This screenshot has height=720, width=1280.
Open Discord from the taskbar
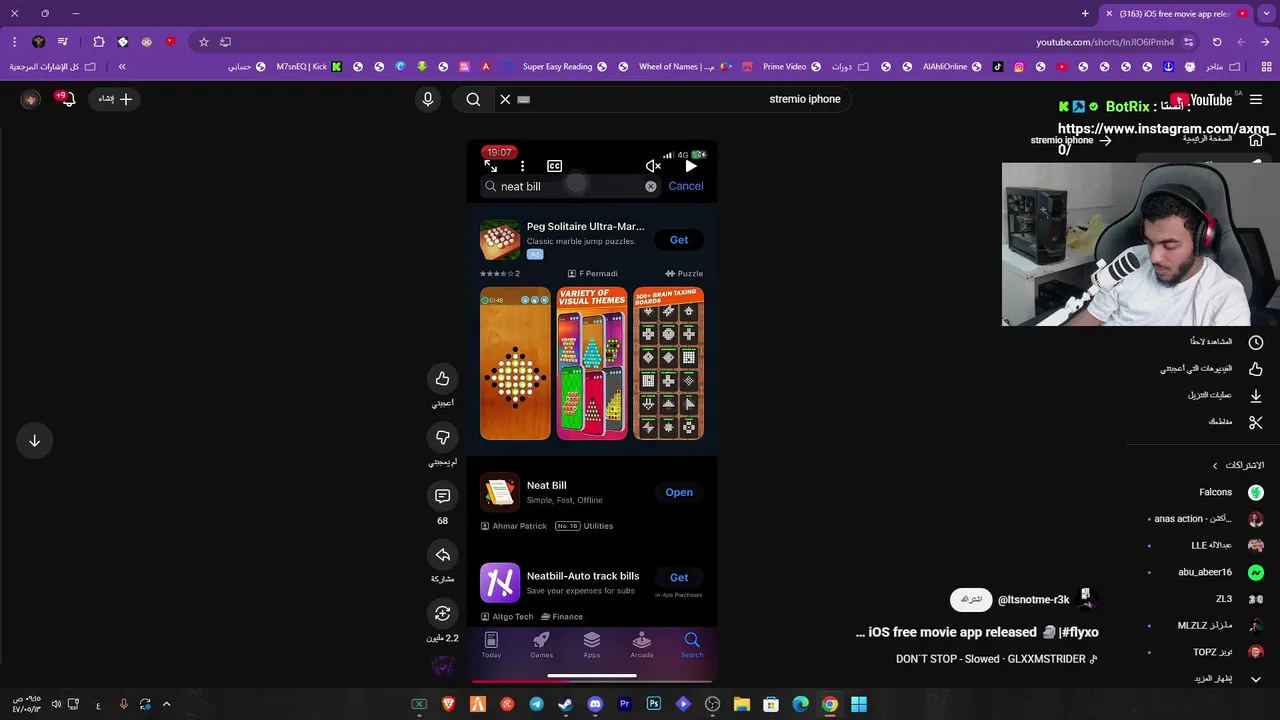595,704
